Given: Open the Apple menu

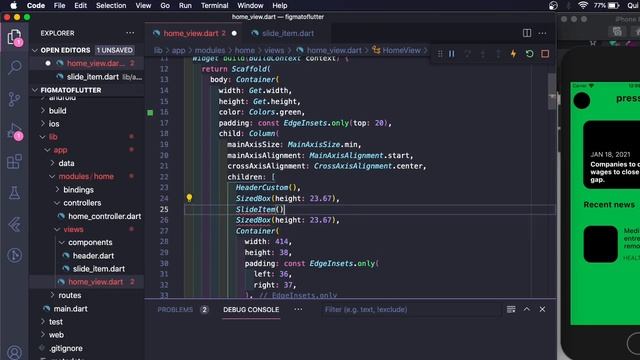Looking at the screenshot, I should tap(13, 5).
